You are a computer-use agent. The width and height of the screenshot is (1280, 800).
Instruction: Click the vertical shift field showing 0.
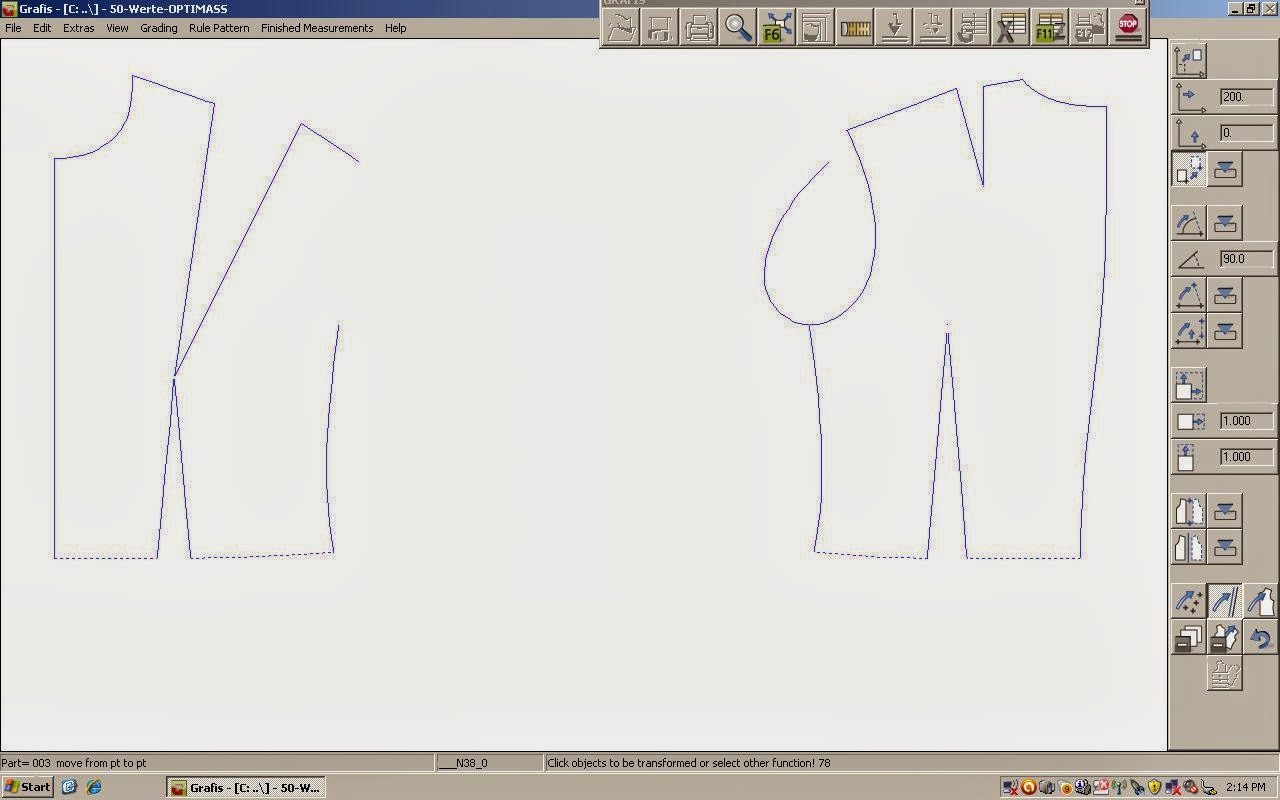click(1247, 133)
